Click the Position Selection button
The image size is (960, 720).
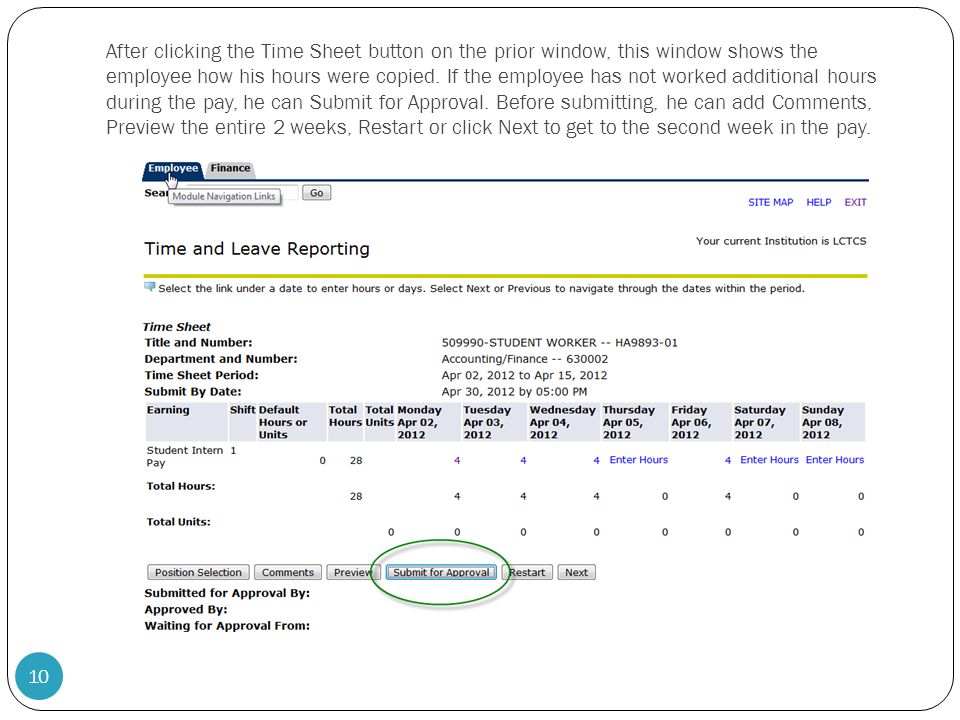coord(198,572)
